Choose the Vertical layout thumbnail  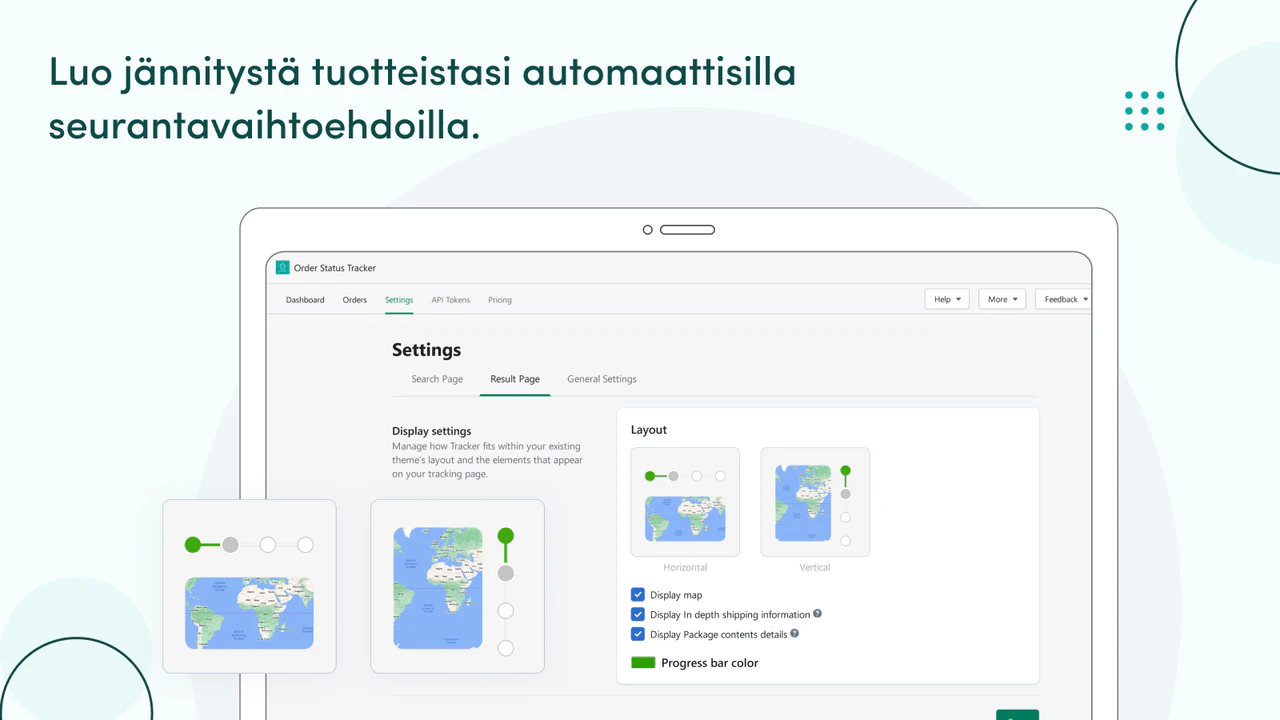tap(815, 502)
